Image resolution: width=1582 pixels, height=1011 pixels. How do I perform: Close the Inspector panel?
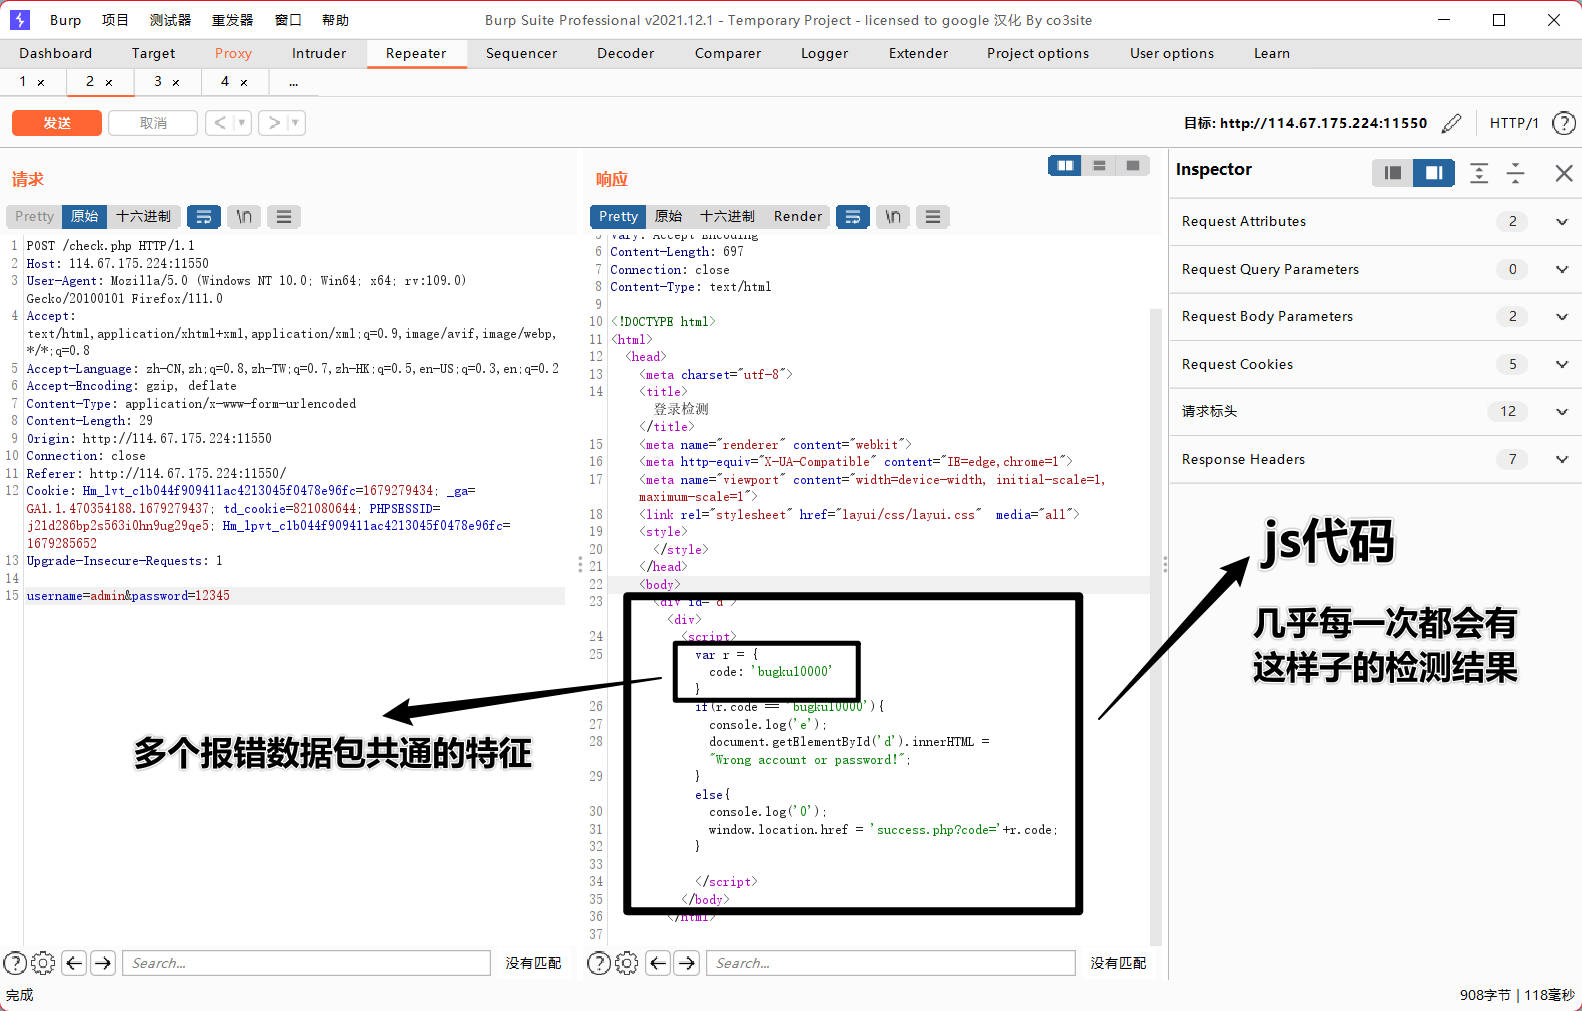point(1564,172)
